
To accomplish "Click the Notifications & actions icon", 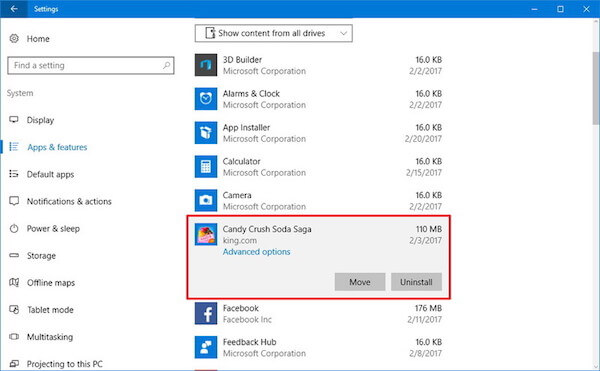I will [14, 201].
